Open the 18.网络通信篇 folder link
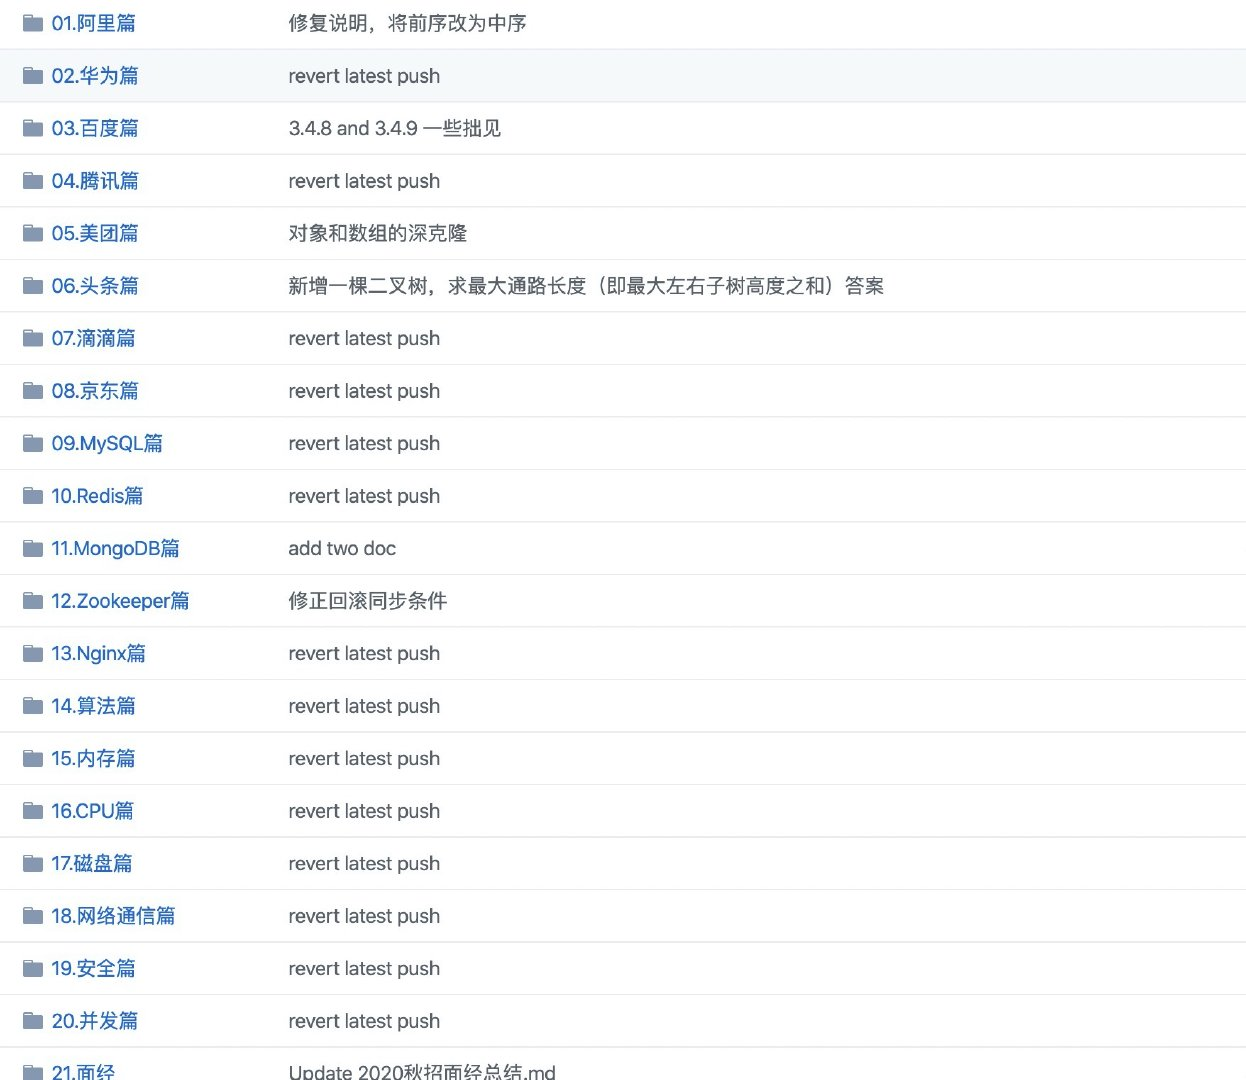This screenshot has width=1246, height=1080. [114, 916]
